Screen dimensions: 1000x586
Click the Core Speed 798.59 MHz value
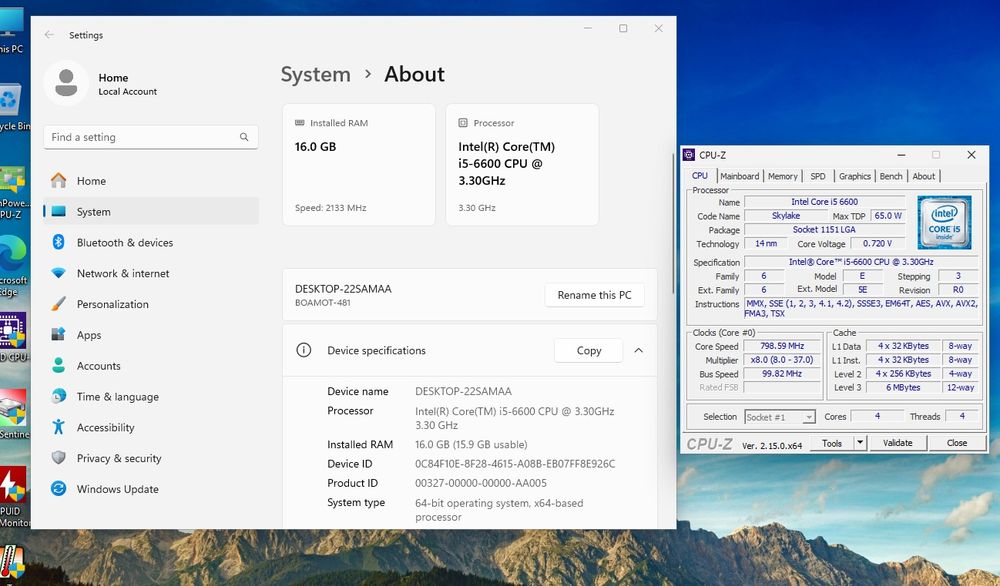782,346
